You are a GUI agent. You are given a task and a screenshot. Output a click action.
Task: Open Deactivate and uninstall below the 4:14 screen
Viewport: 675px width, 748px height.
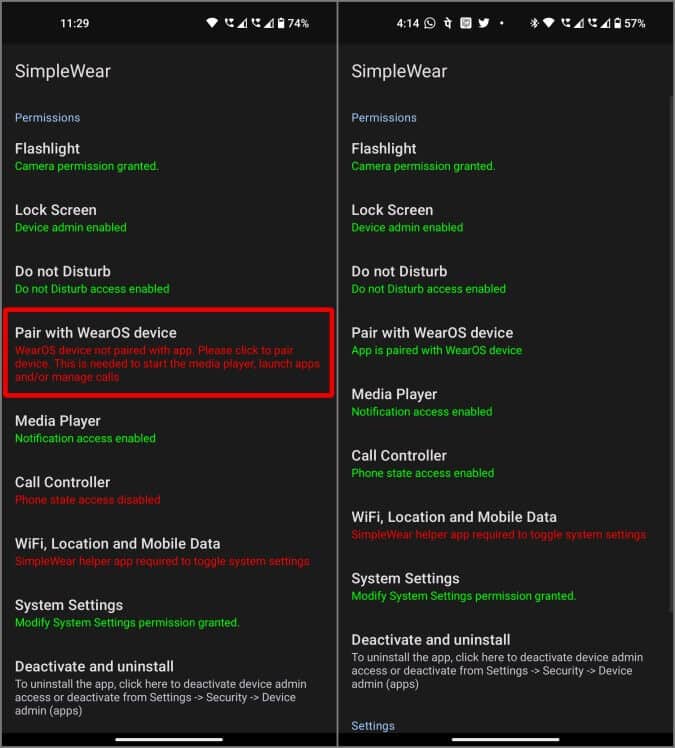click(505, 661)
